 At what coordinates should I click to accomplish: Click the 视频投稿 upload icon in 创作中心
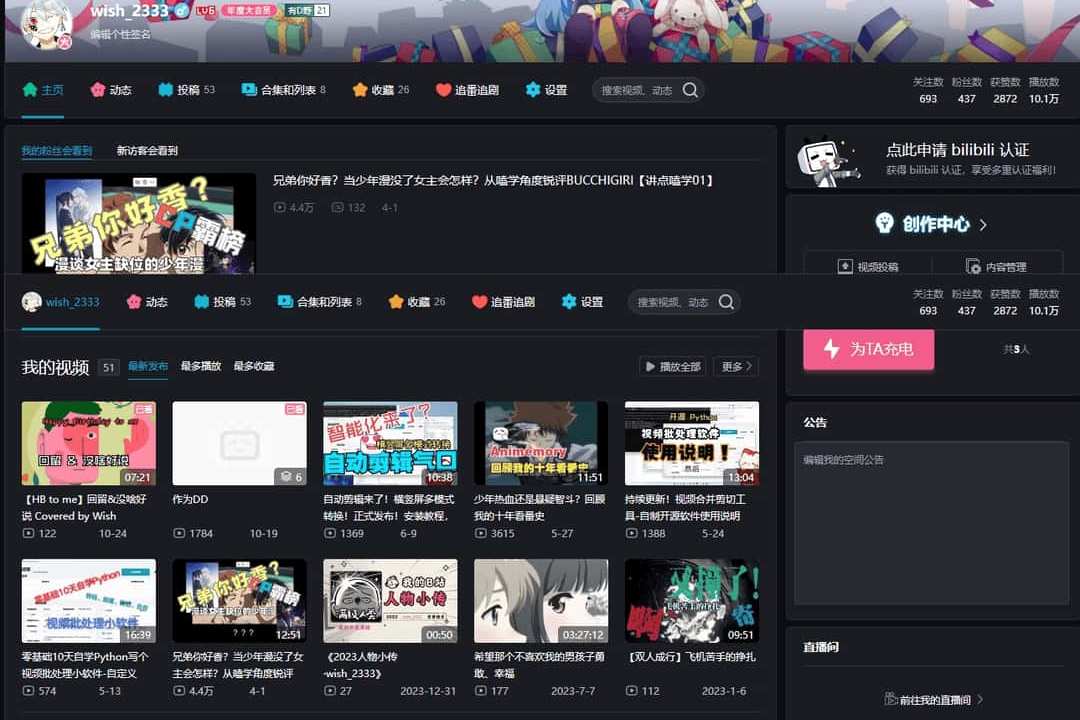(845, 267)
